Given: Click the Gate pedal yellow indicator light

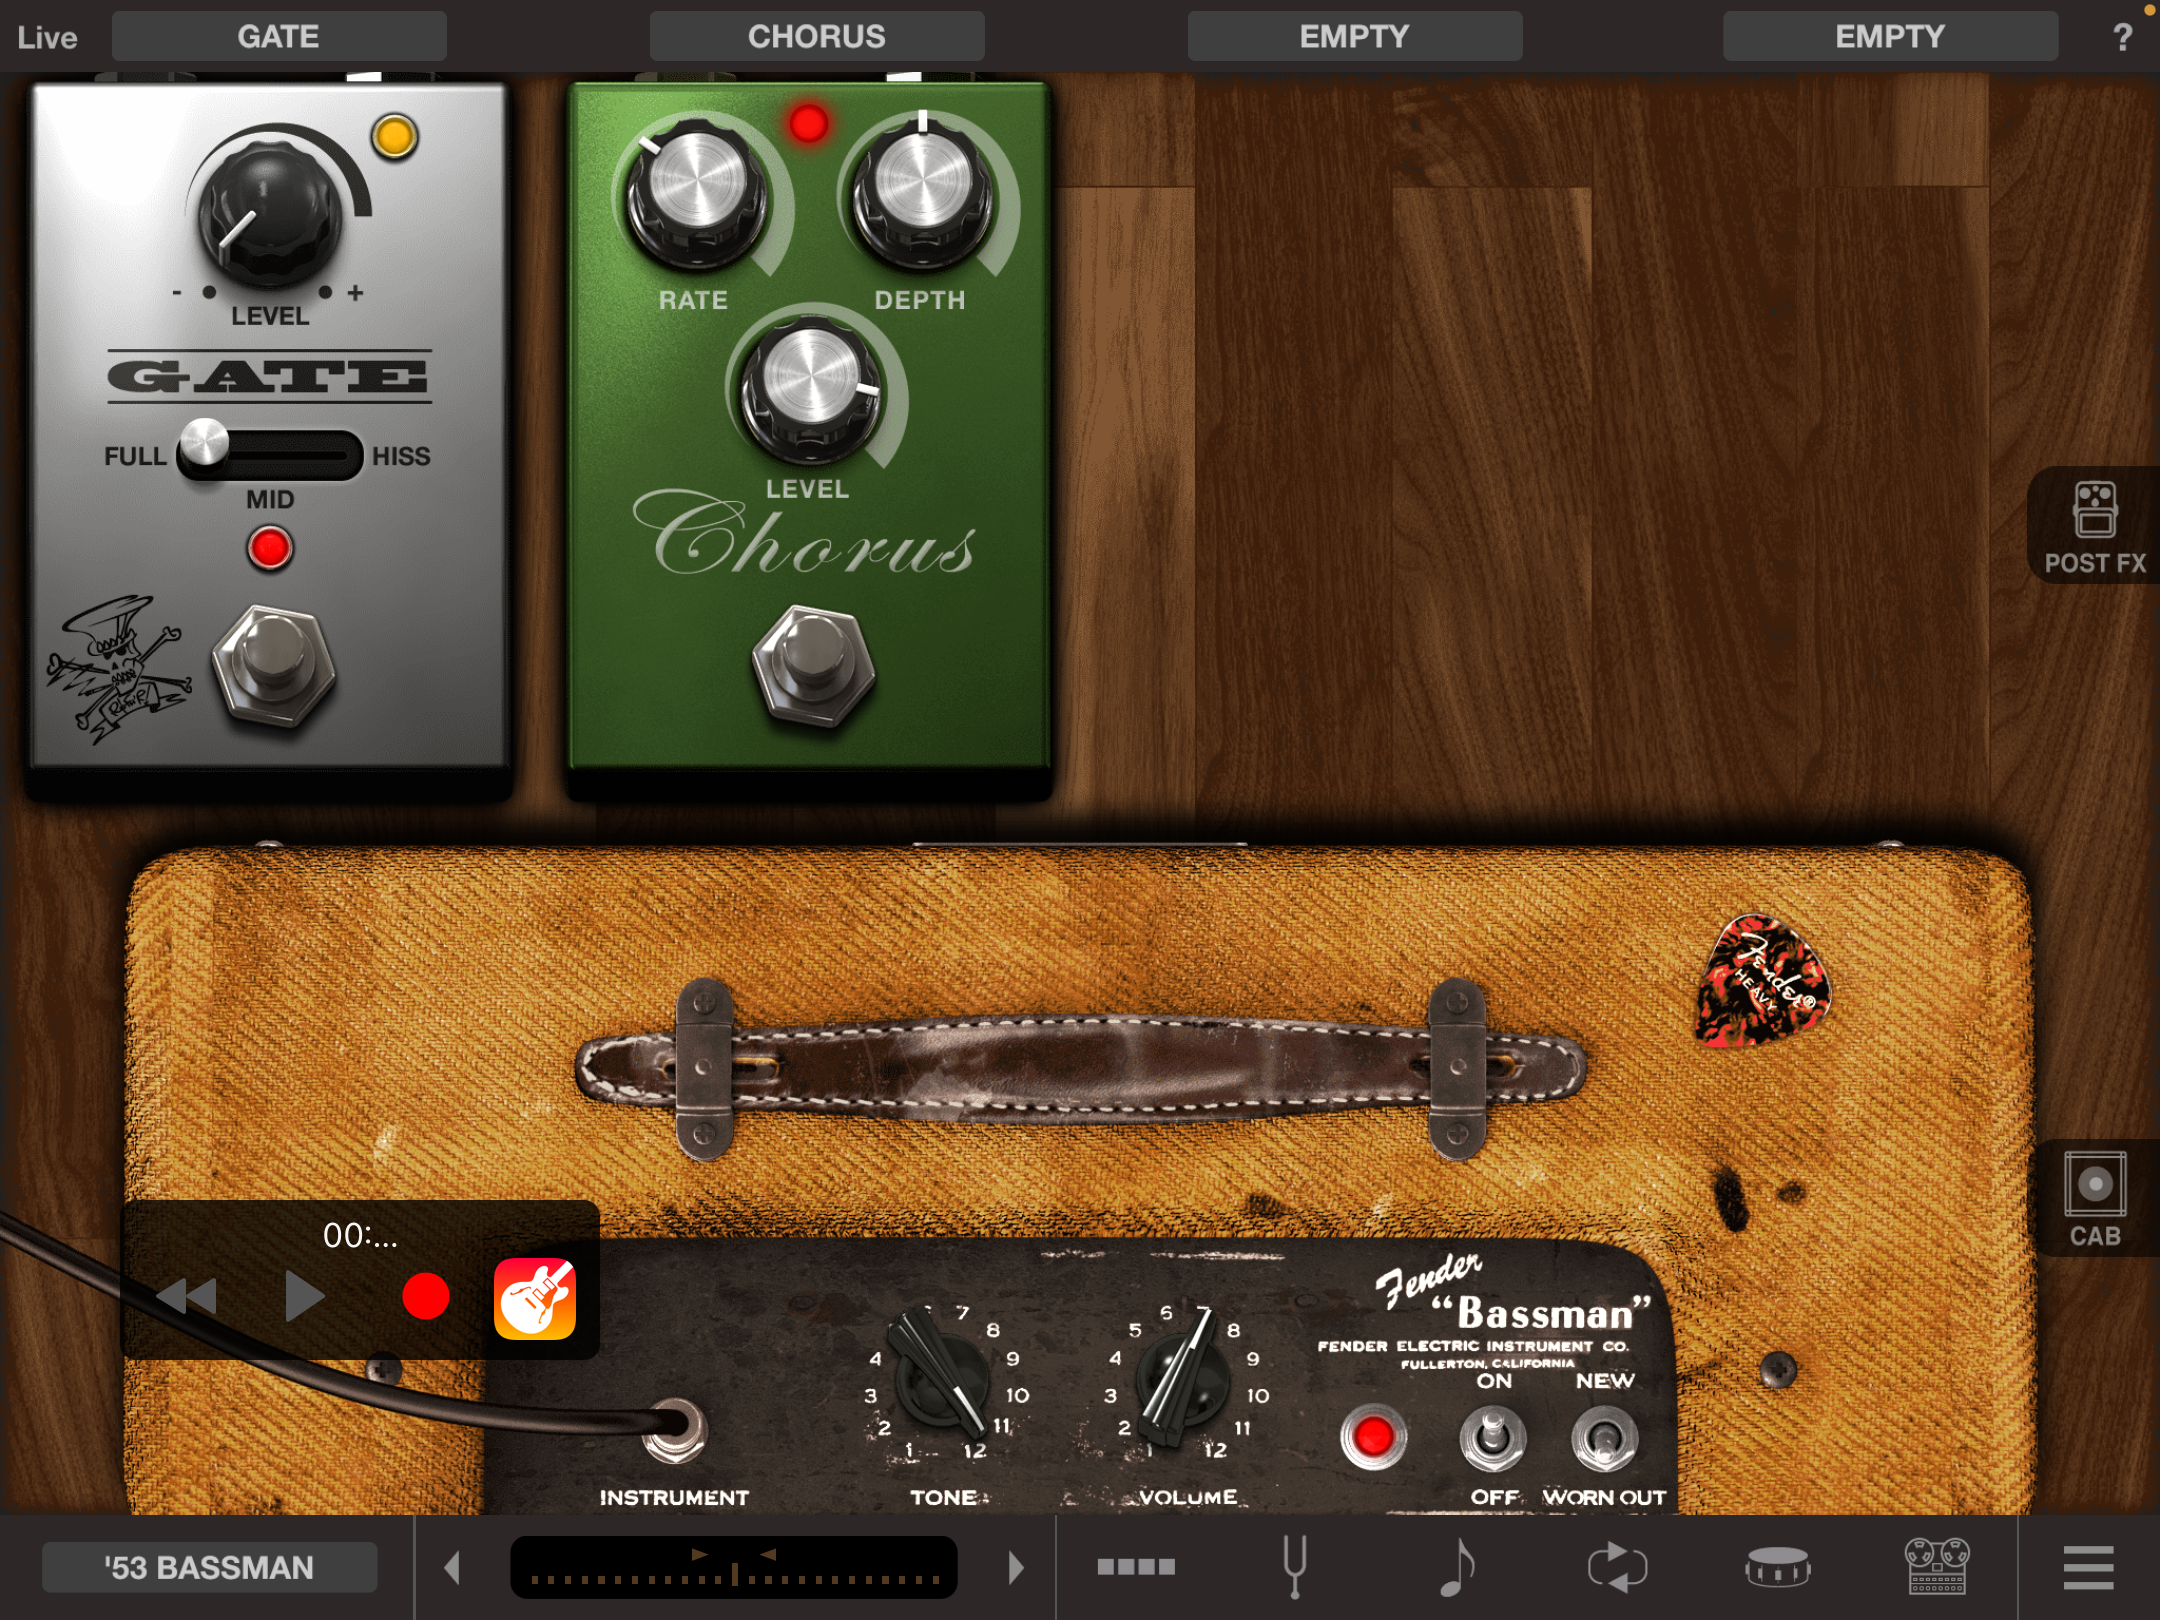Looking at the screenshot, I should point(395,136).
